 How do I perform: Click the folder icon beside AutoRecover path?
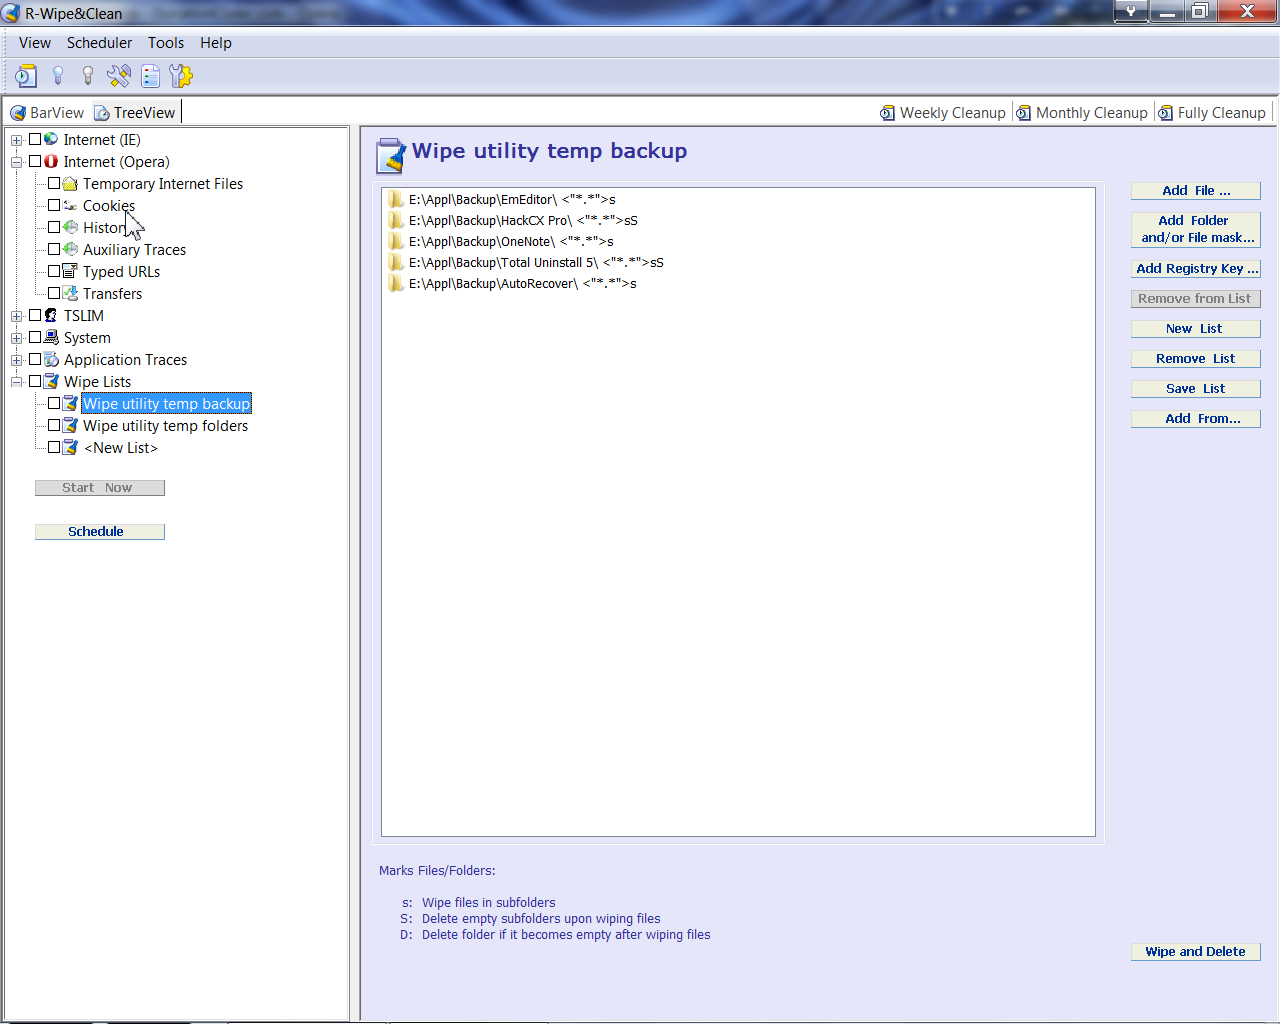click(x=396, y=283)
